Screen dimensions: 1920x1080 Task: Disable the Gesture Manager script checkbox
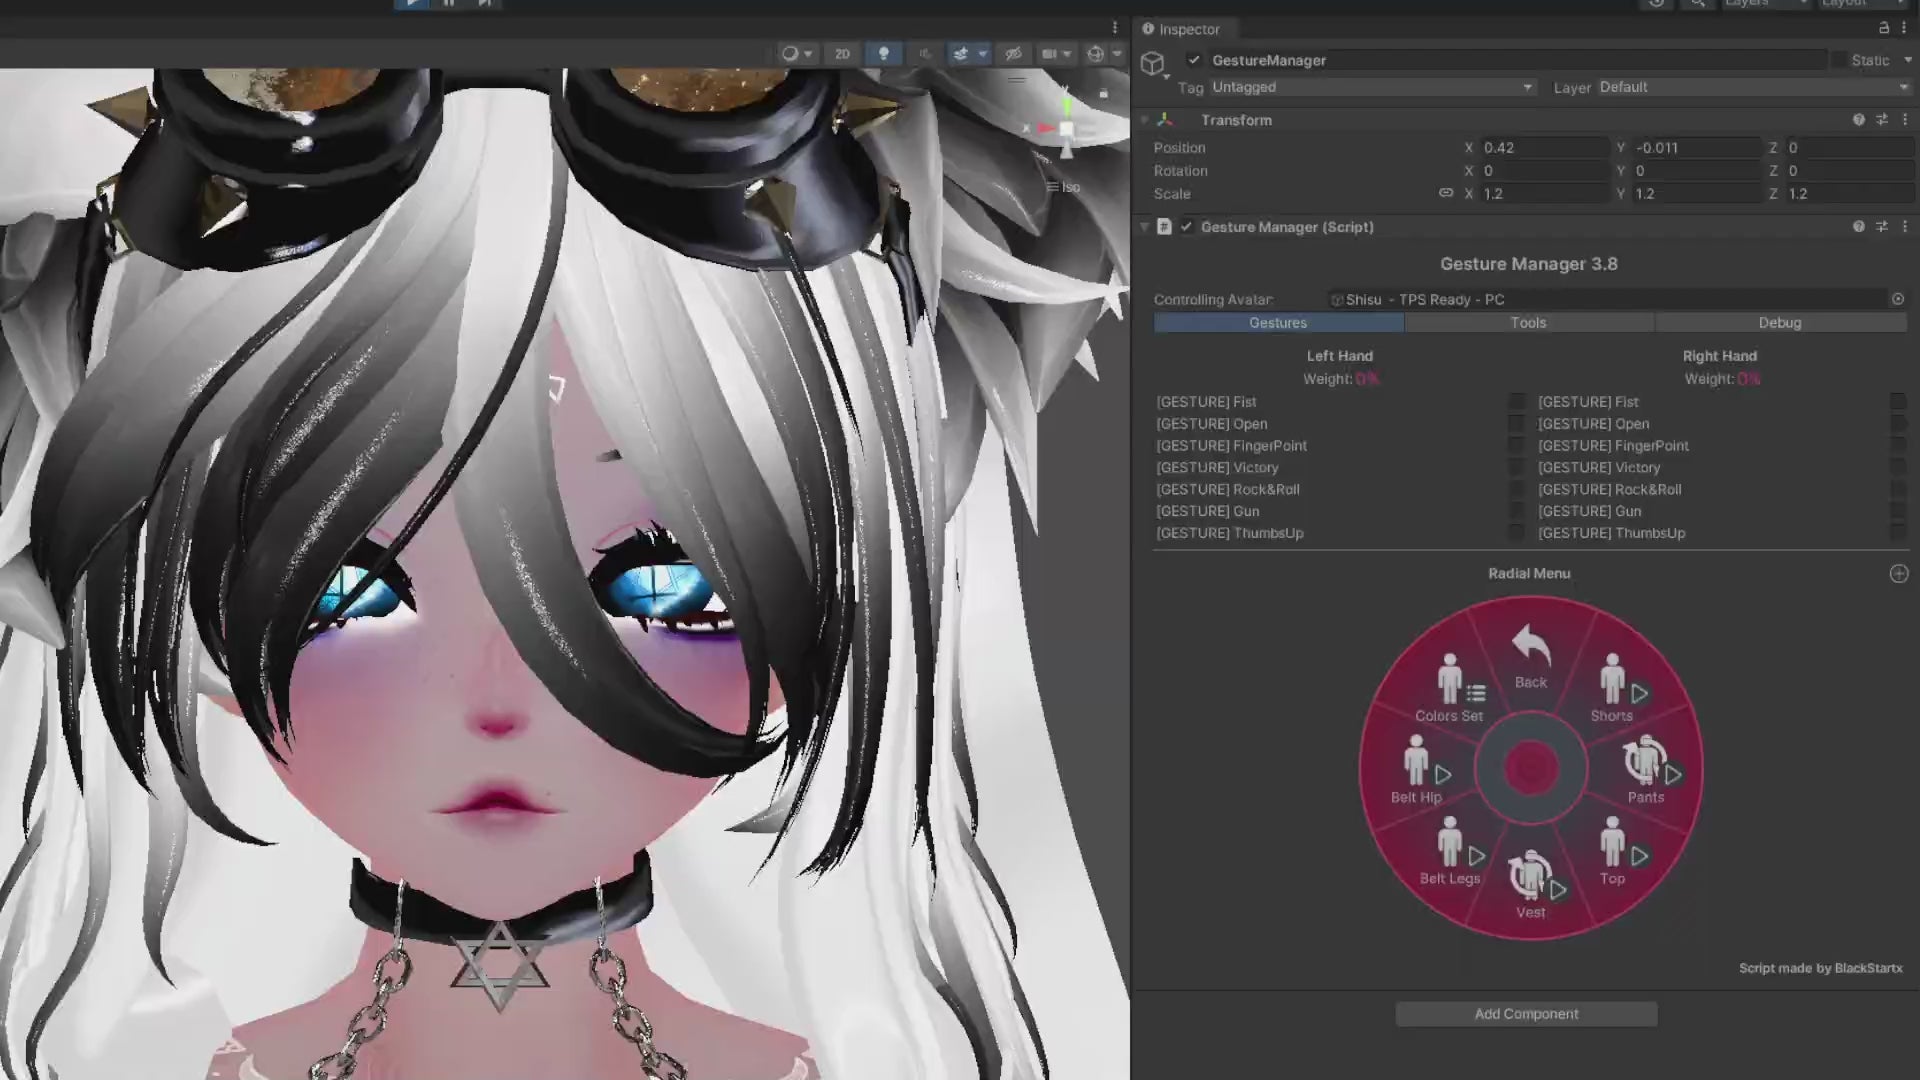click(1186, 227)
